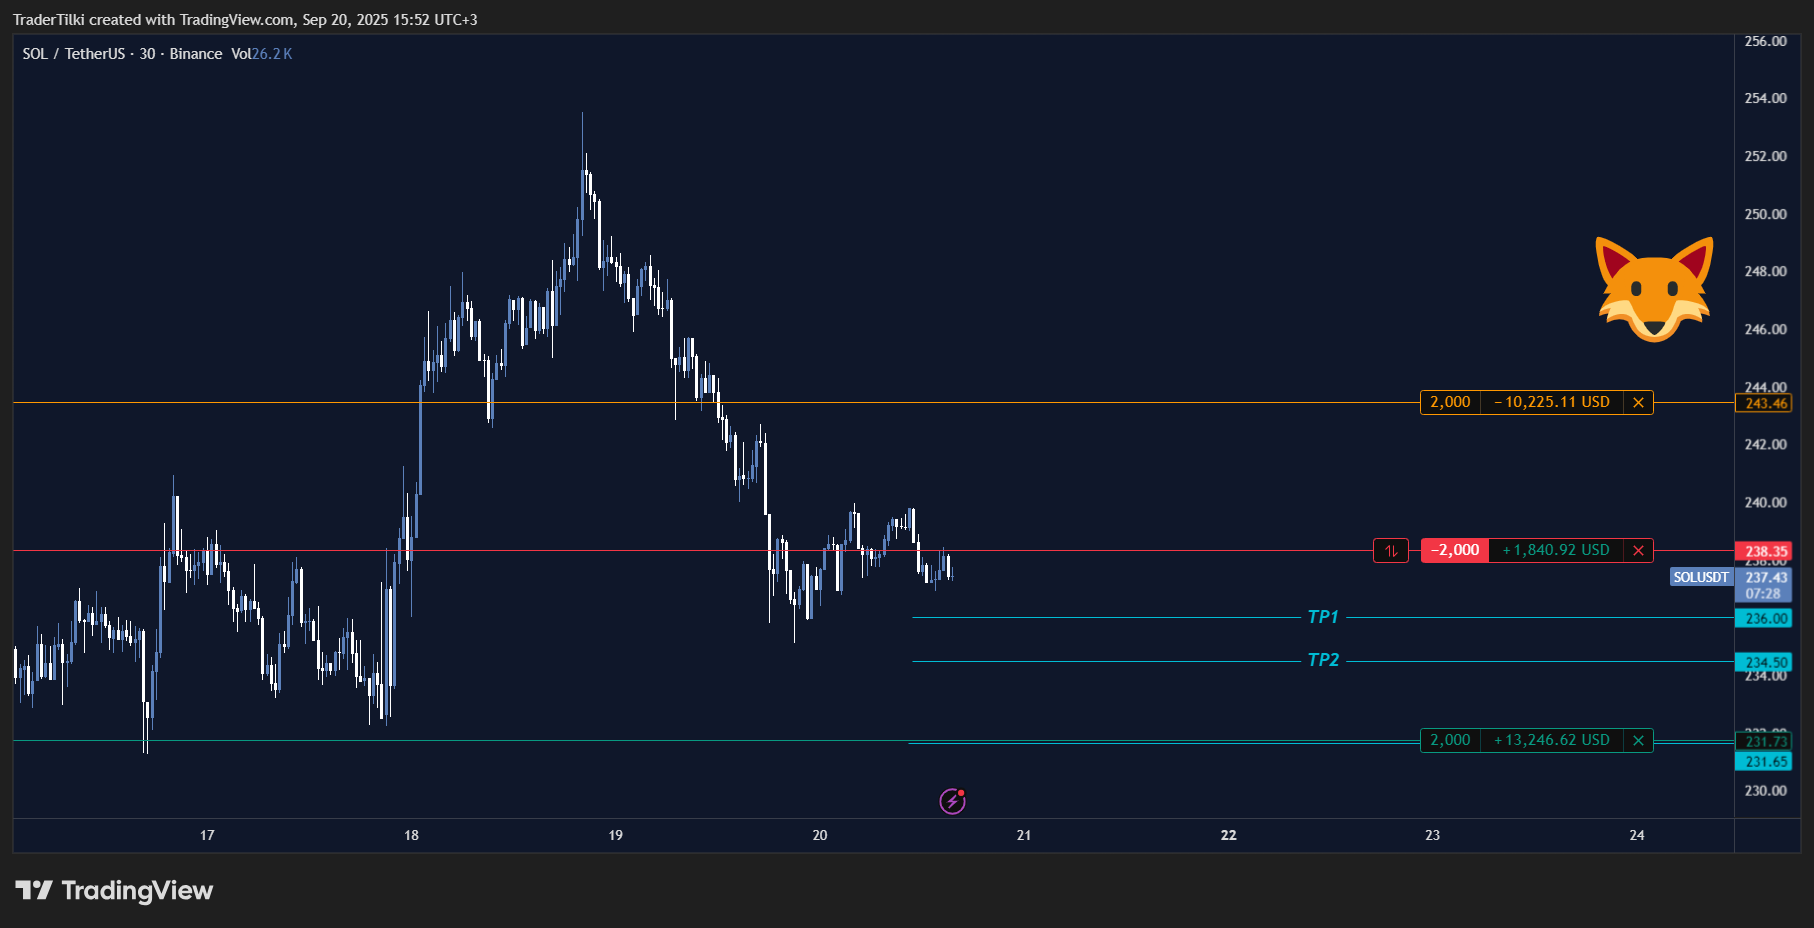Click the SOLUSDT price line label
1814x928 pixels.
pyautogui.click(x=1701, y=578)
